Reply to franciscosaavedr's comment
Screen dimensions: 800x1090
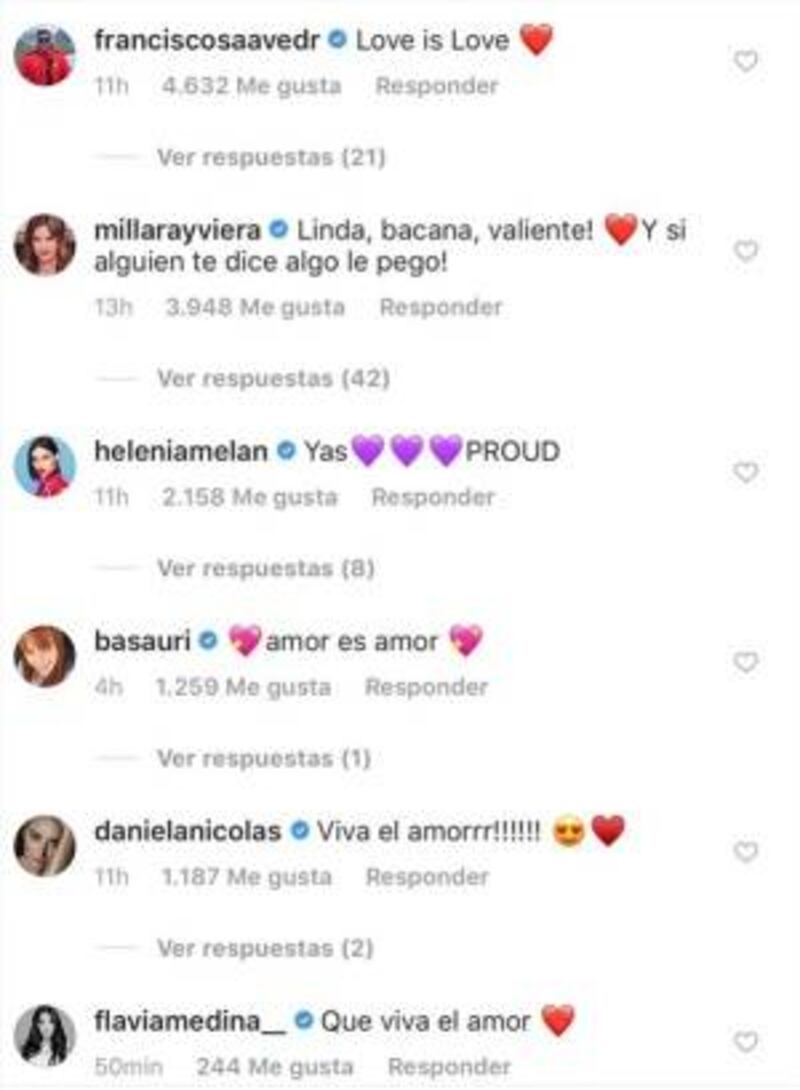437,86
